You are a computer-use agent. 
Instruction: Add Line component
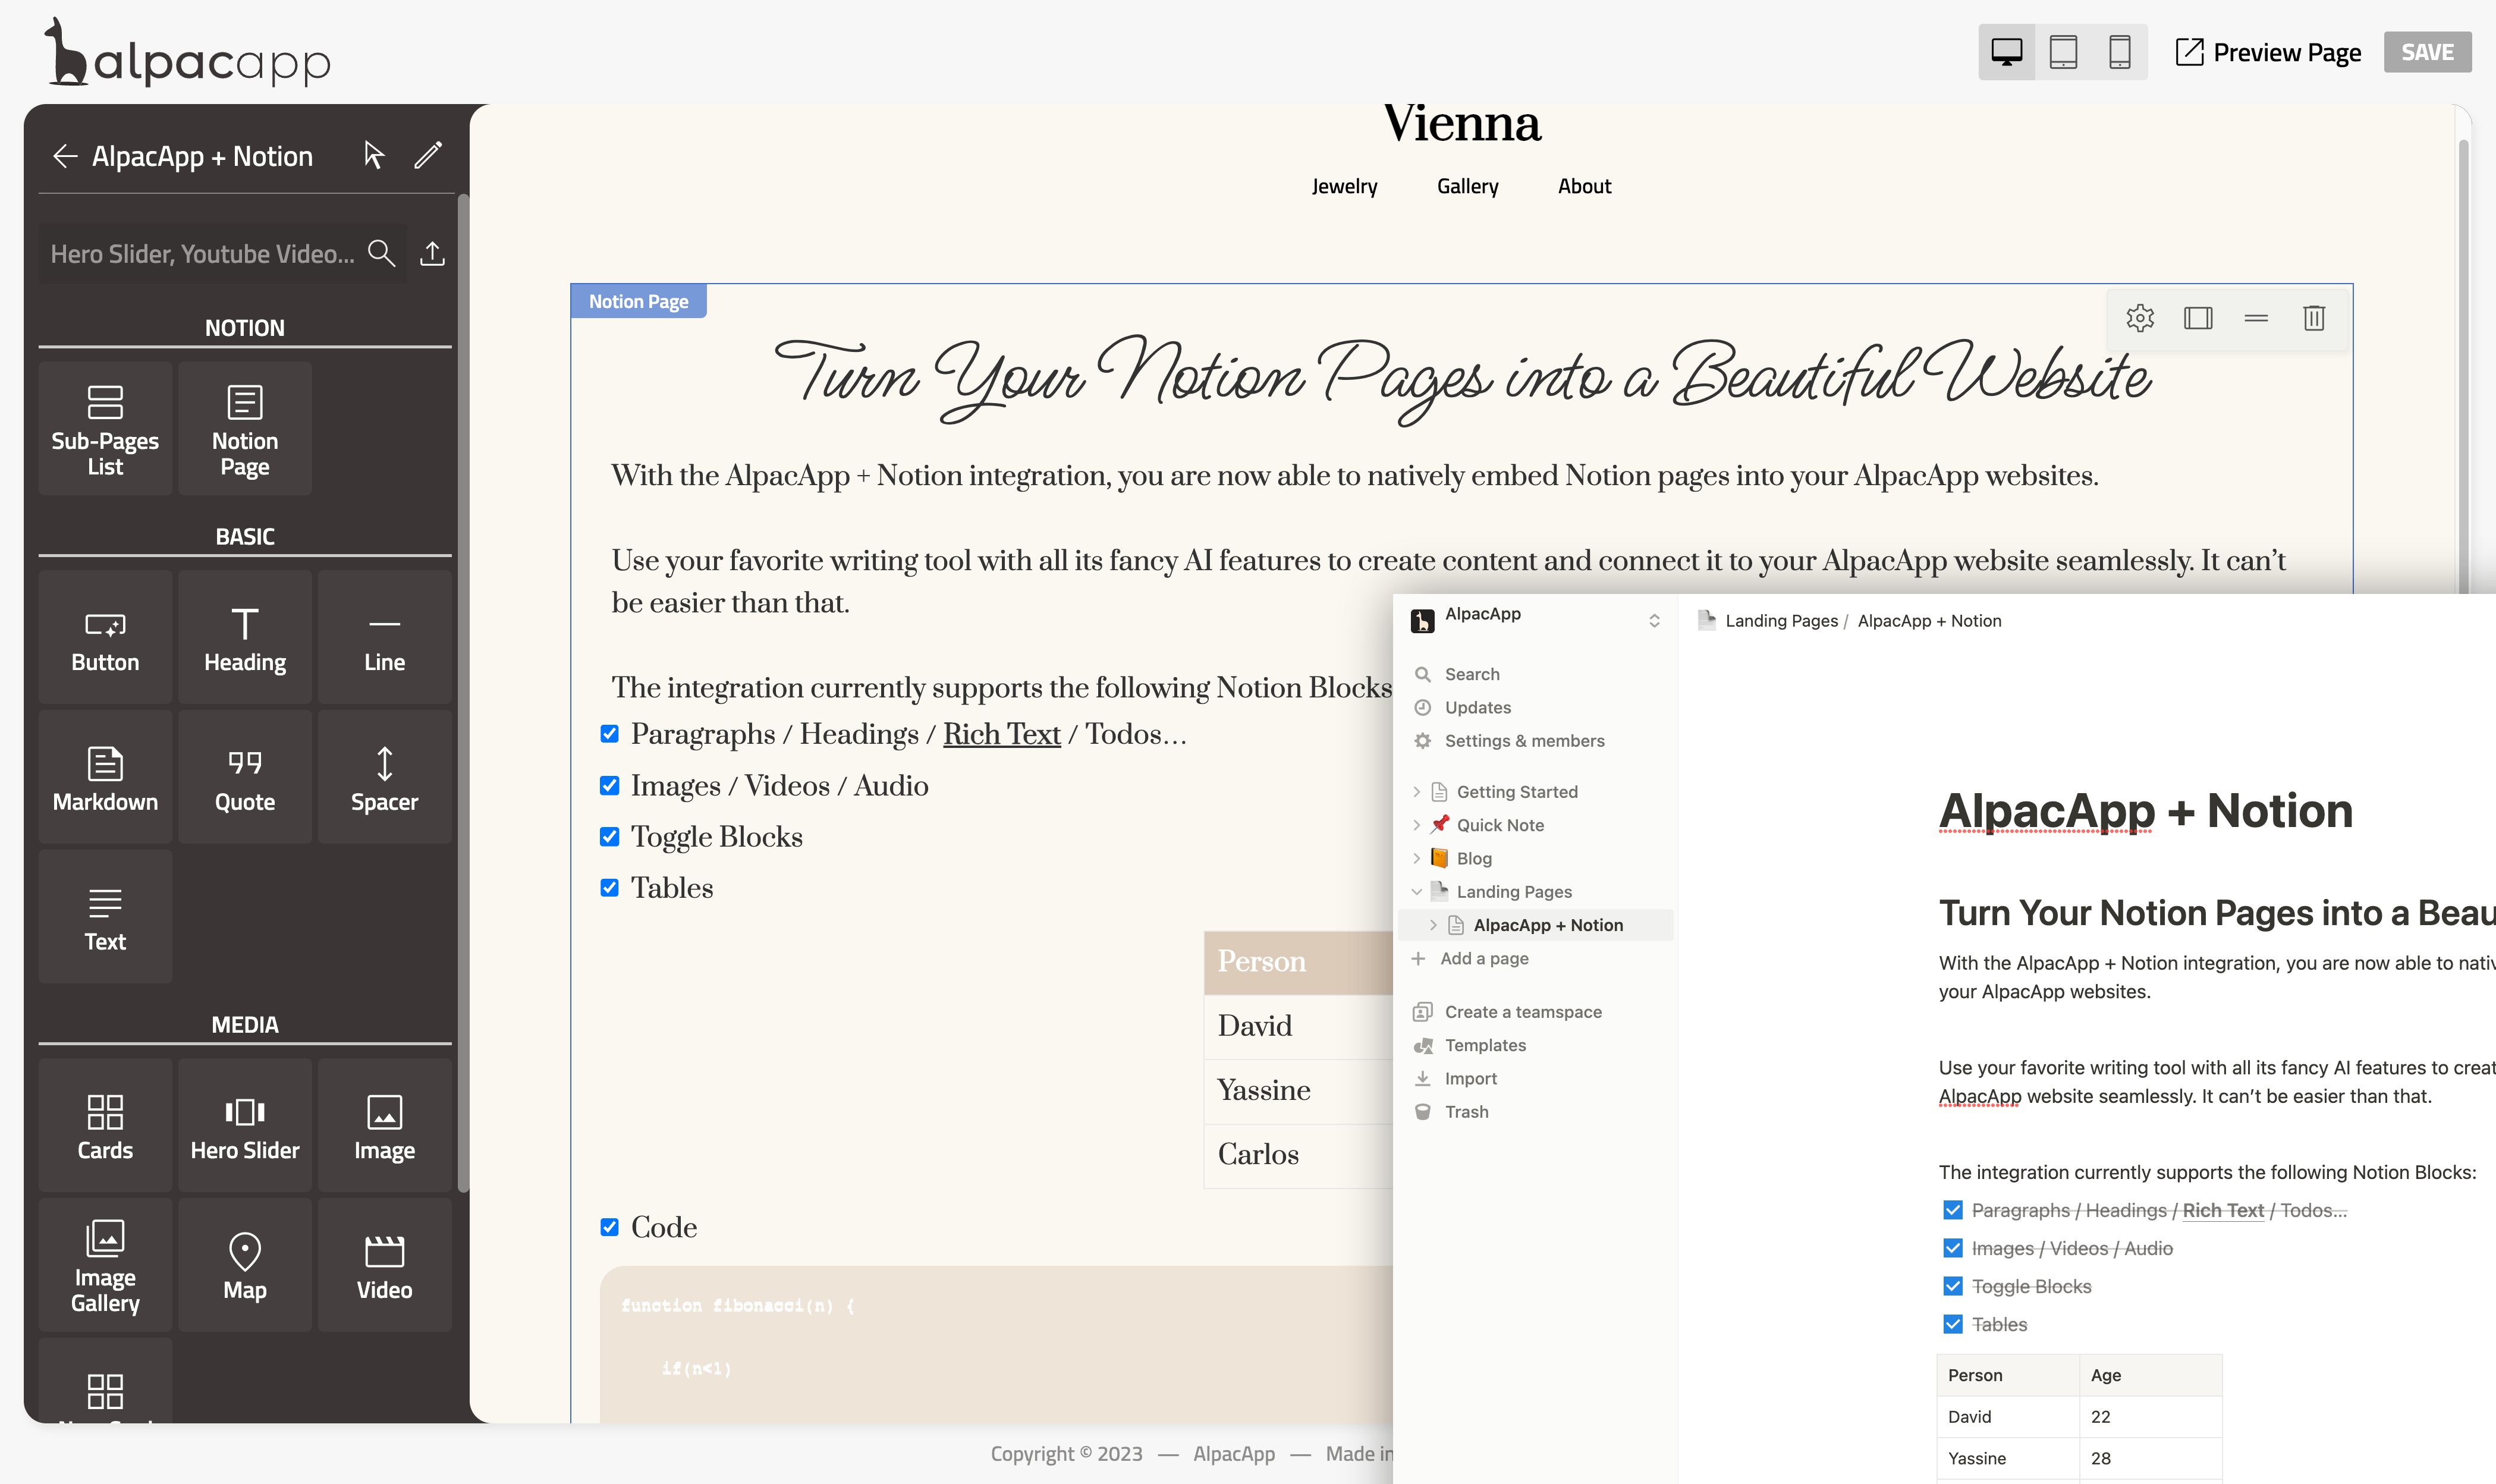click(x=385, y=637)
